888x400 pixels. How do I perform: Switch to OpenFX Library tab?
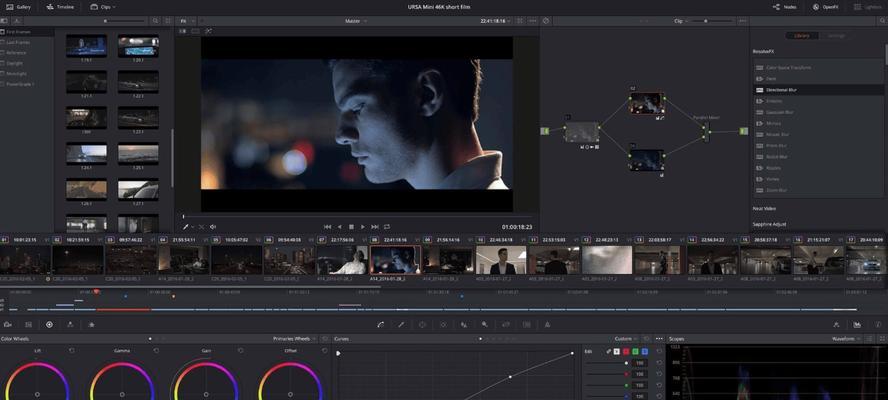coord(802,36)
